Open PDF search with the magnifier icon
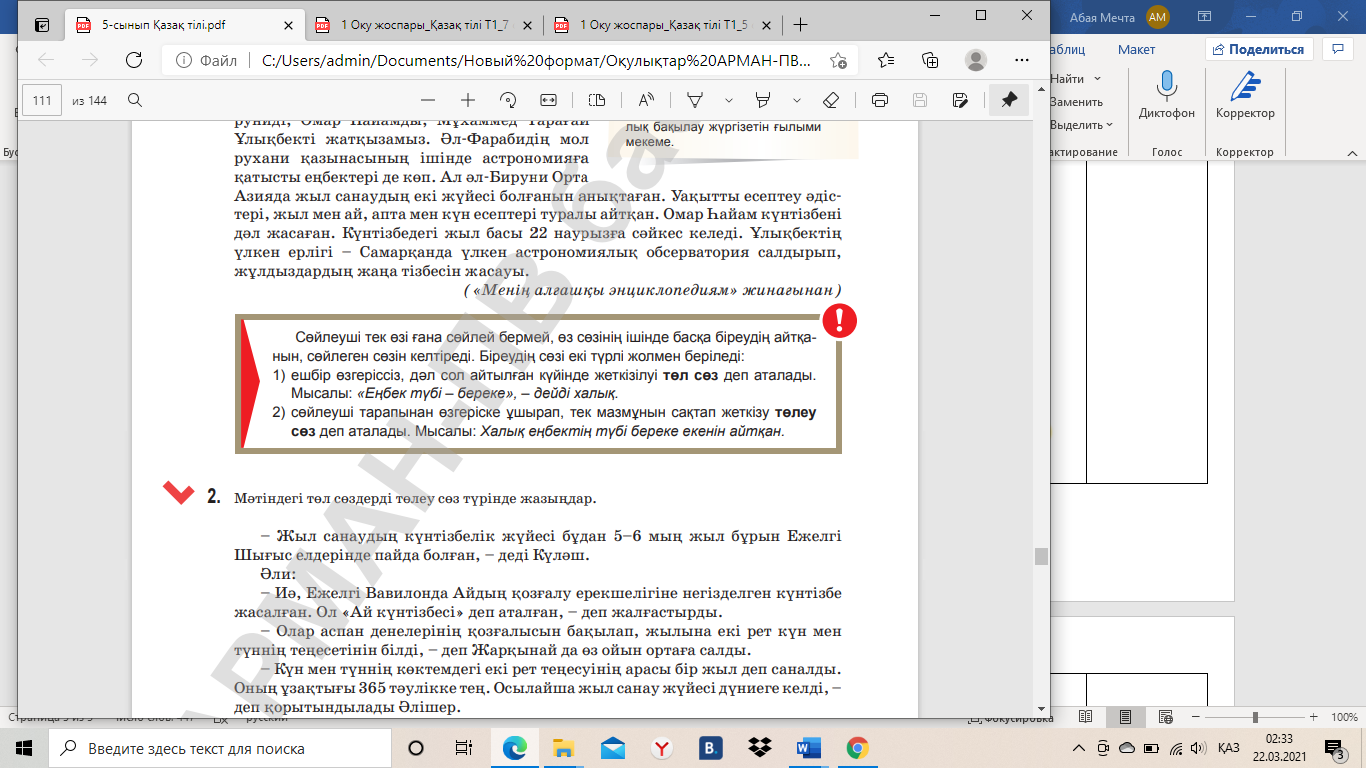This screenshot has height=768, width=1366. click(135, 100)
